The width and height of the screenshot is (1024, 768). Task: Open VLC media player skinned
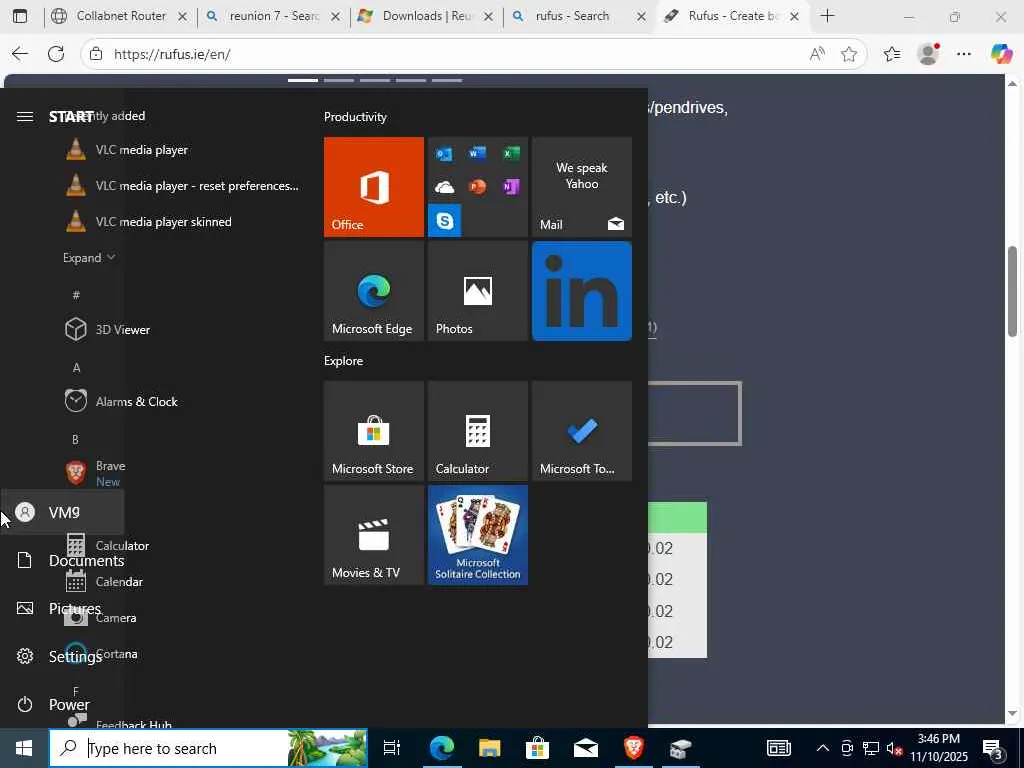click(x=183, y=221)
